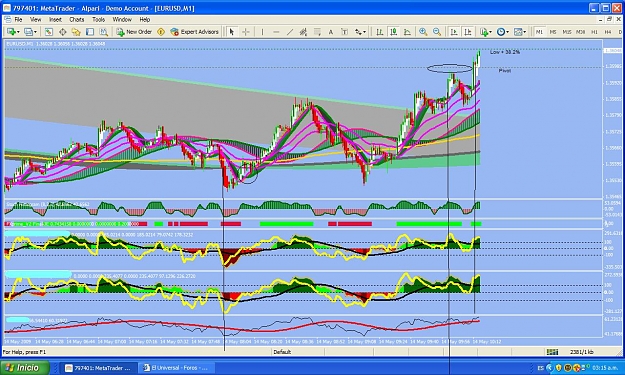Switch to El Universal - Foros taskbar item

click(x=177, y=368)
